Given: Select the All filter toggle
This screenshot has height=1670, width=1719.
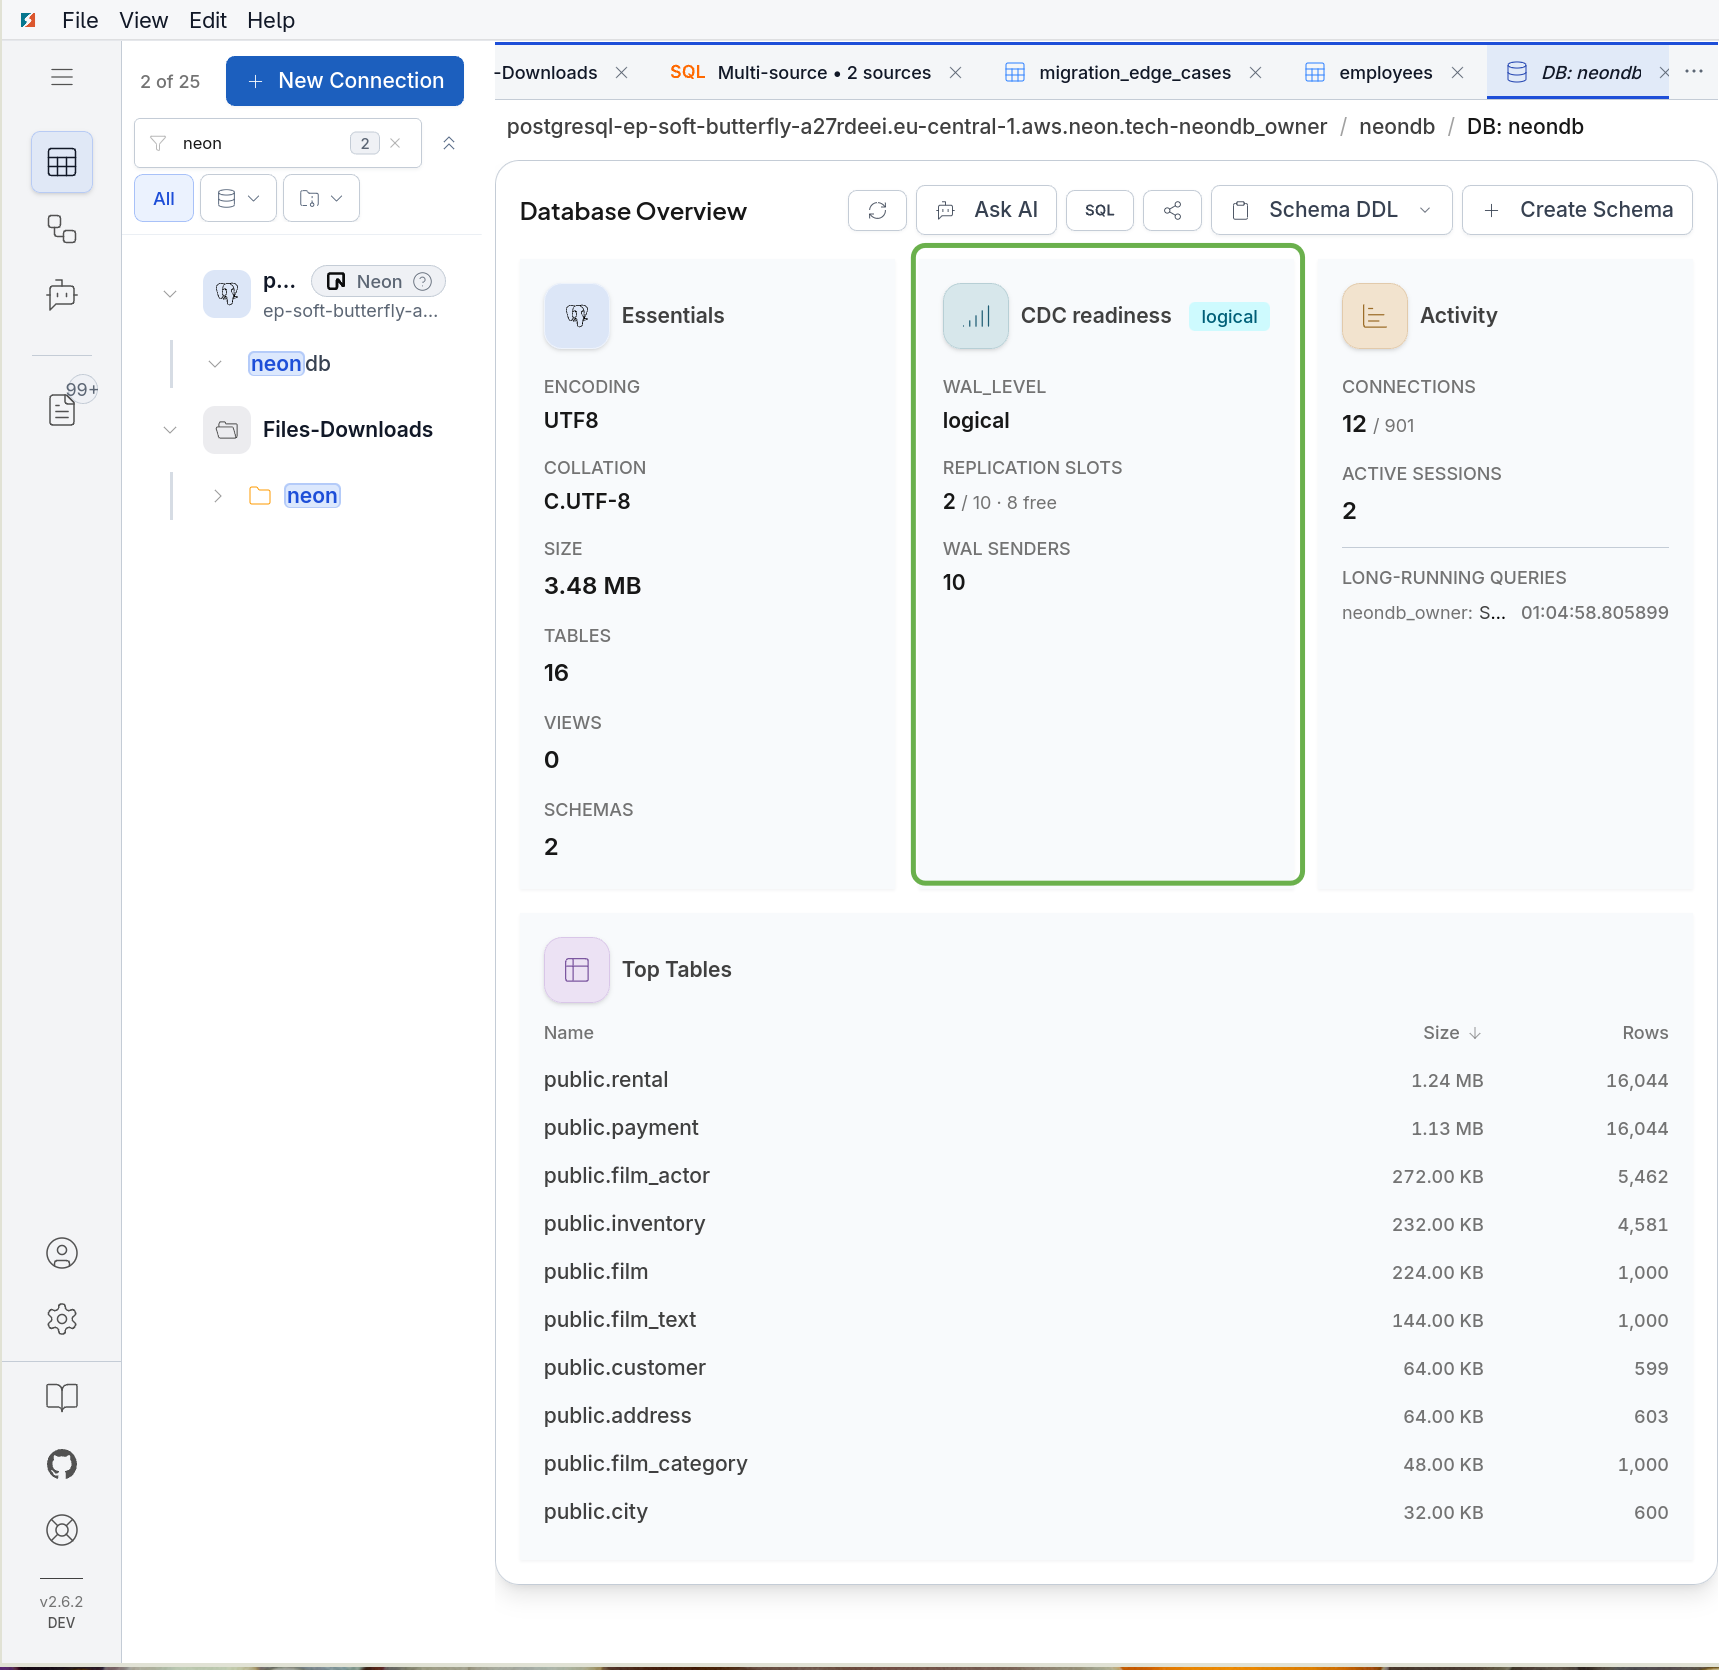Looking at the screenshot, I should (164, 198).
